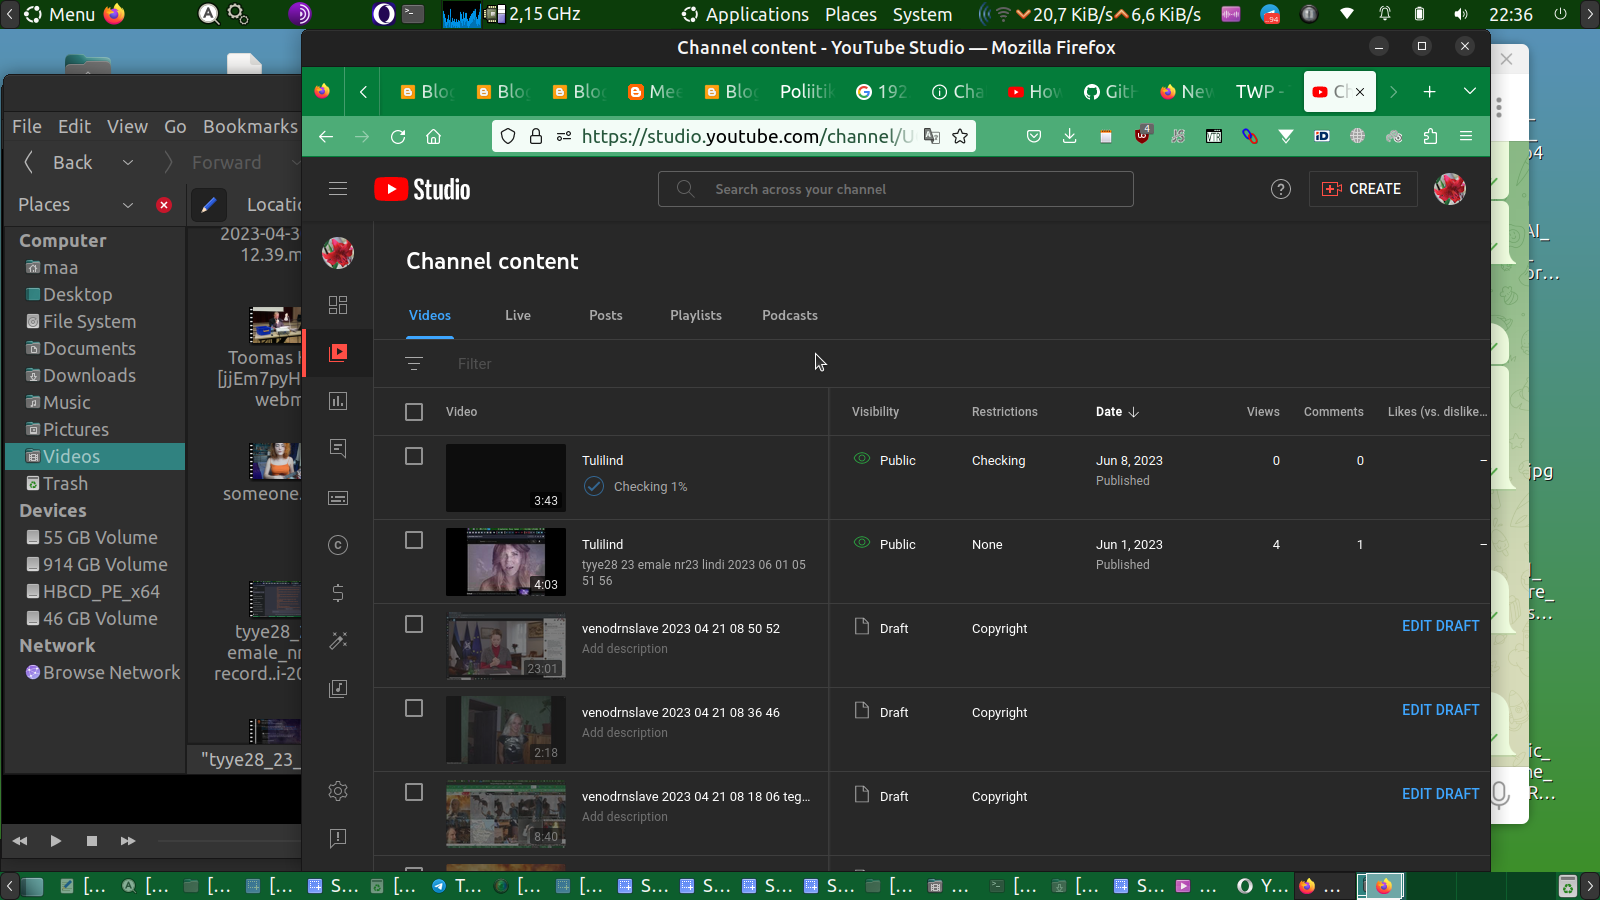Check box for venodrnslave 08 50 52 draft

[414, 624]
